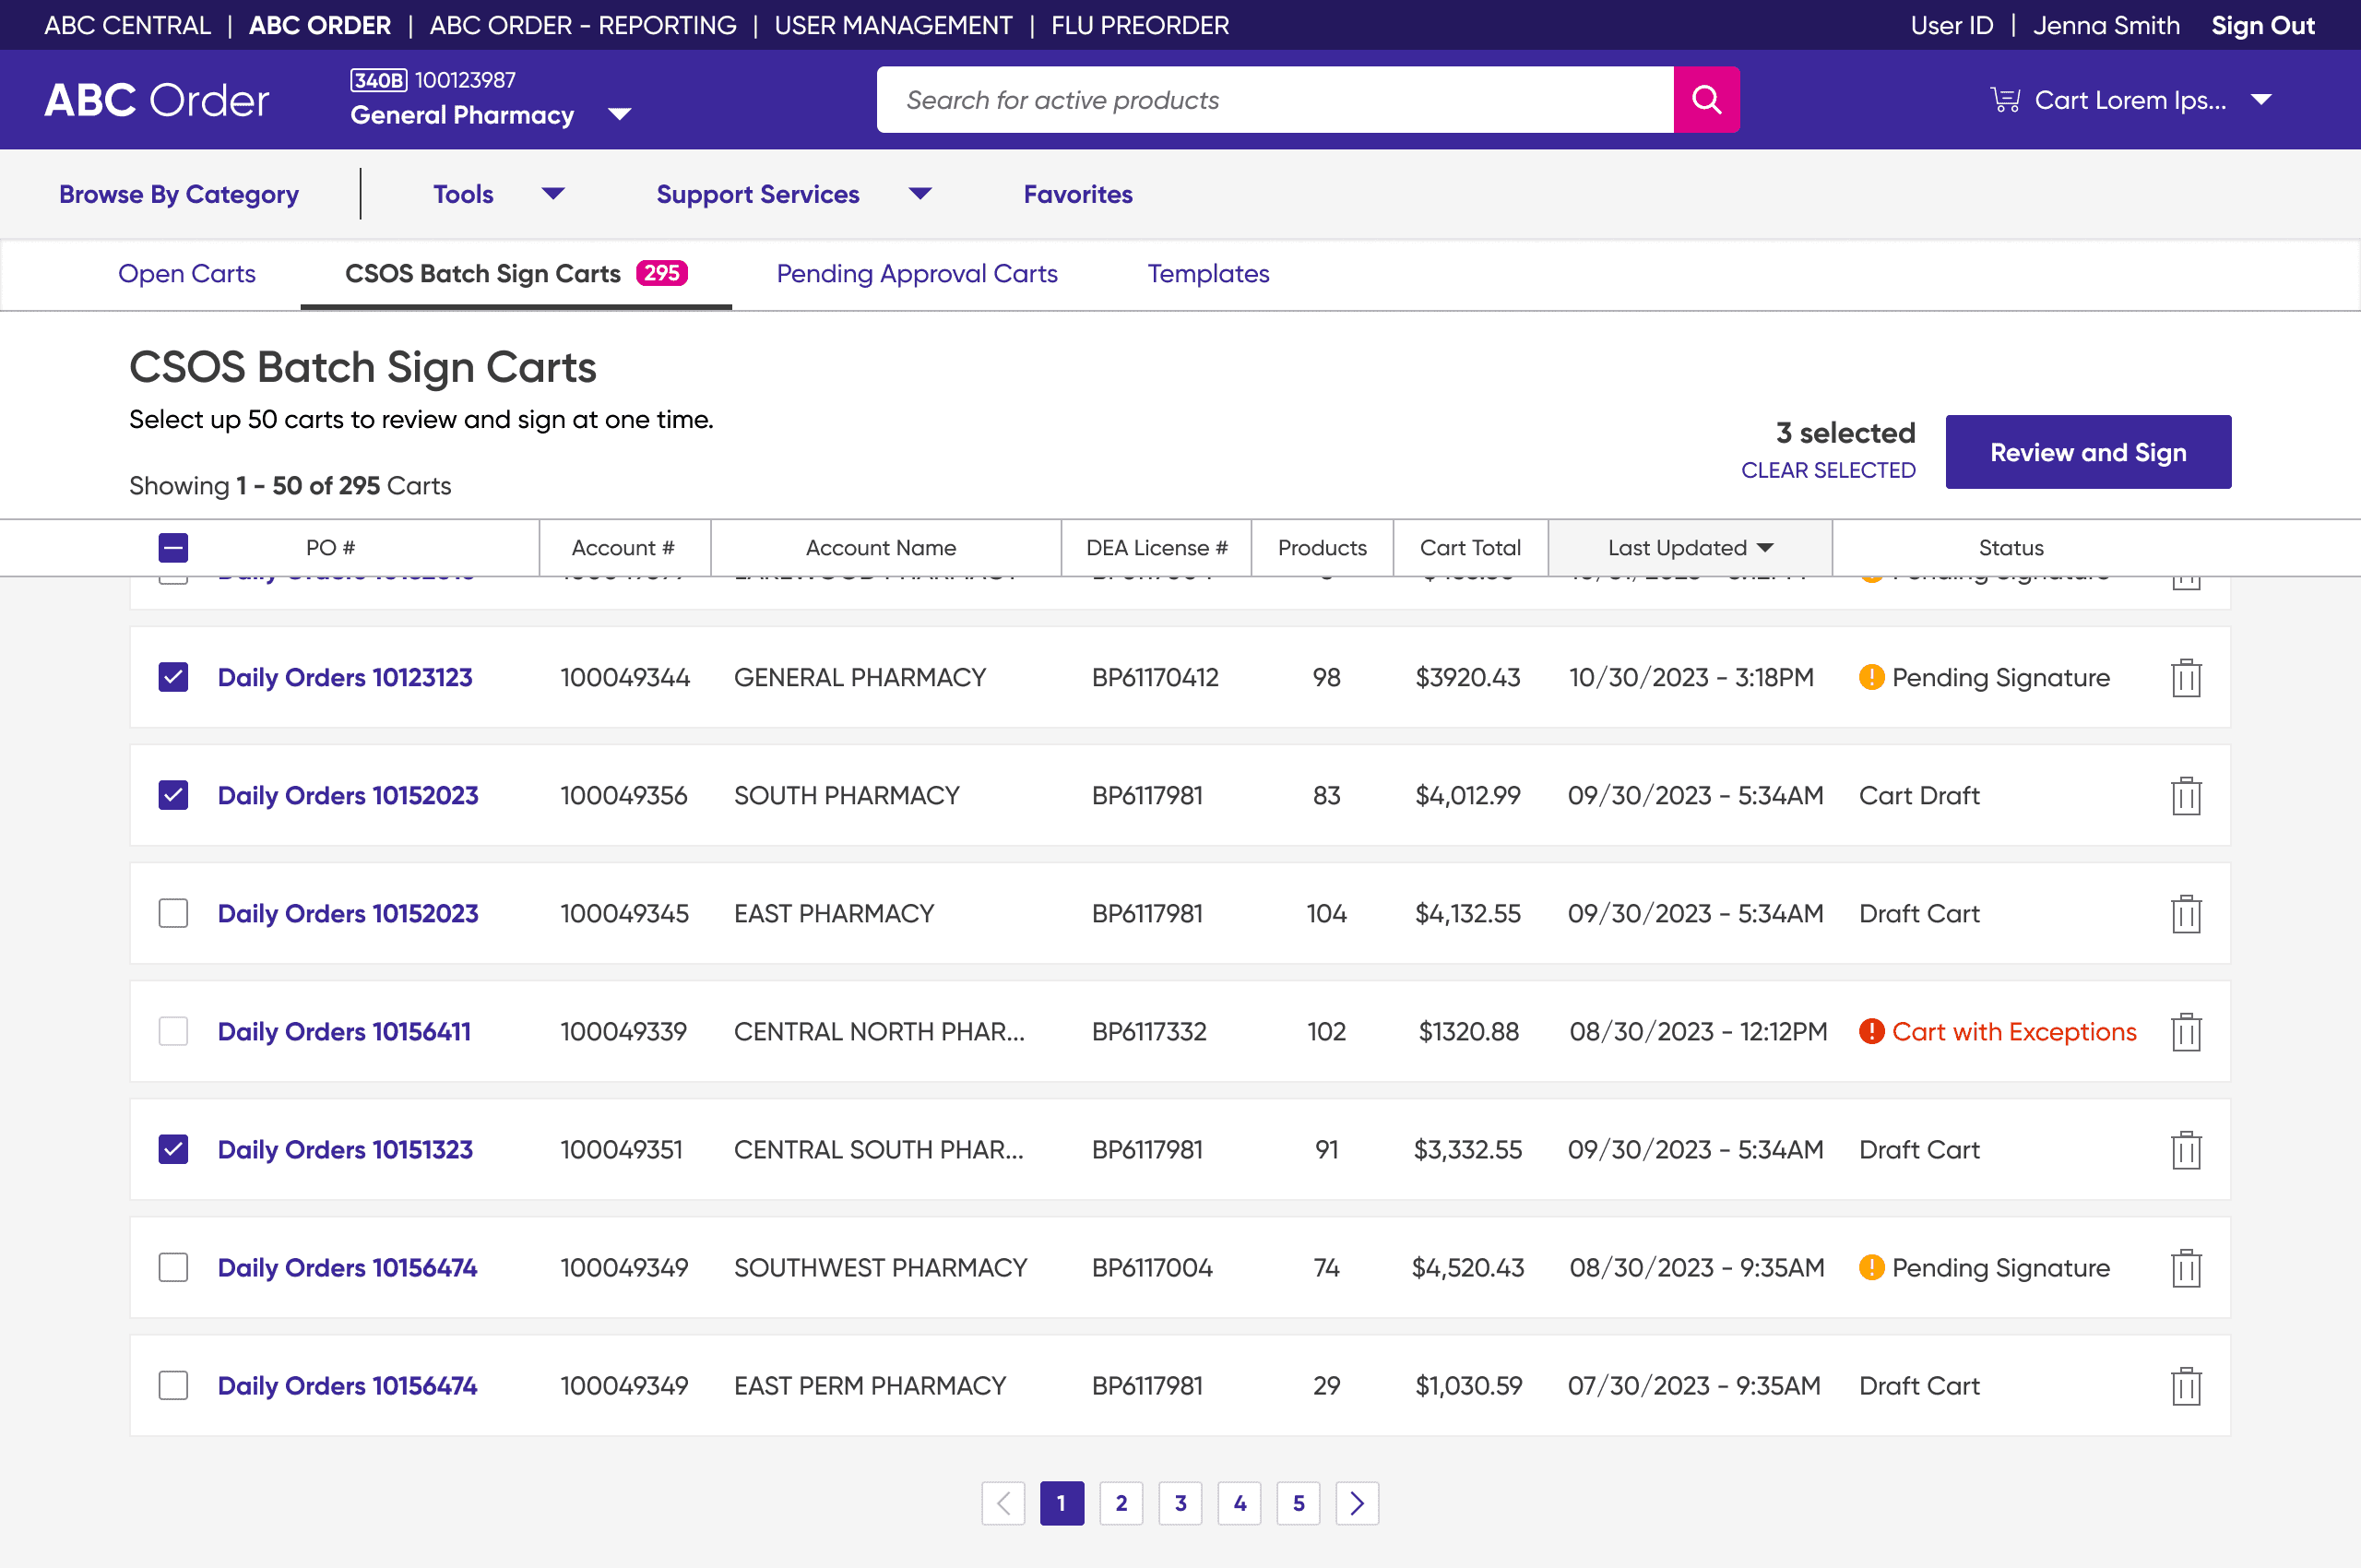Viewport: 2361px width, 1568px height.
Task: Check the EAST PERM PHARMACY row checkbox
Action: coord(173,1385)
